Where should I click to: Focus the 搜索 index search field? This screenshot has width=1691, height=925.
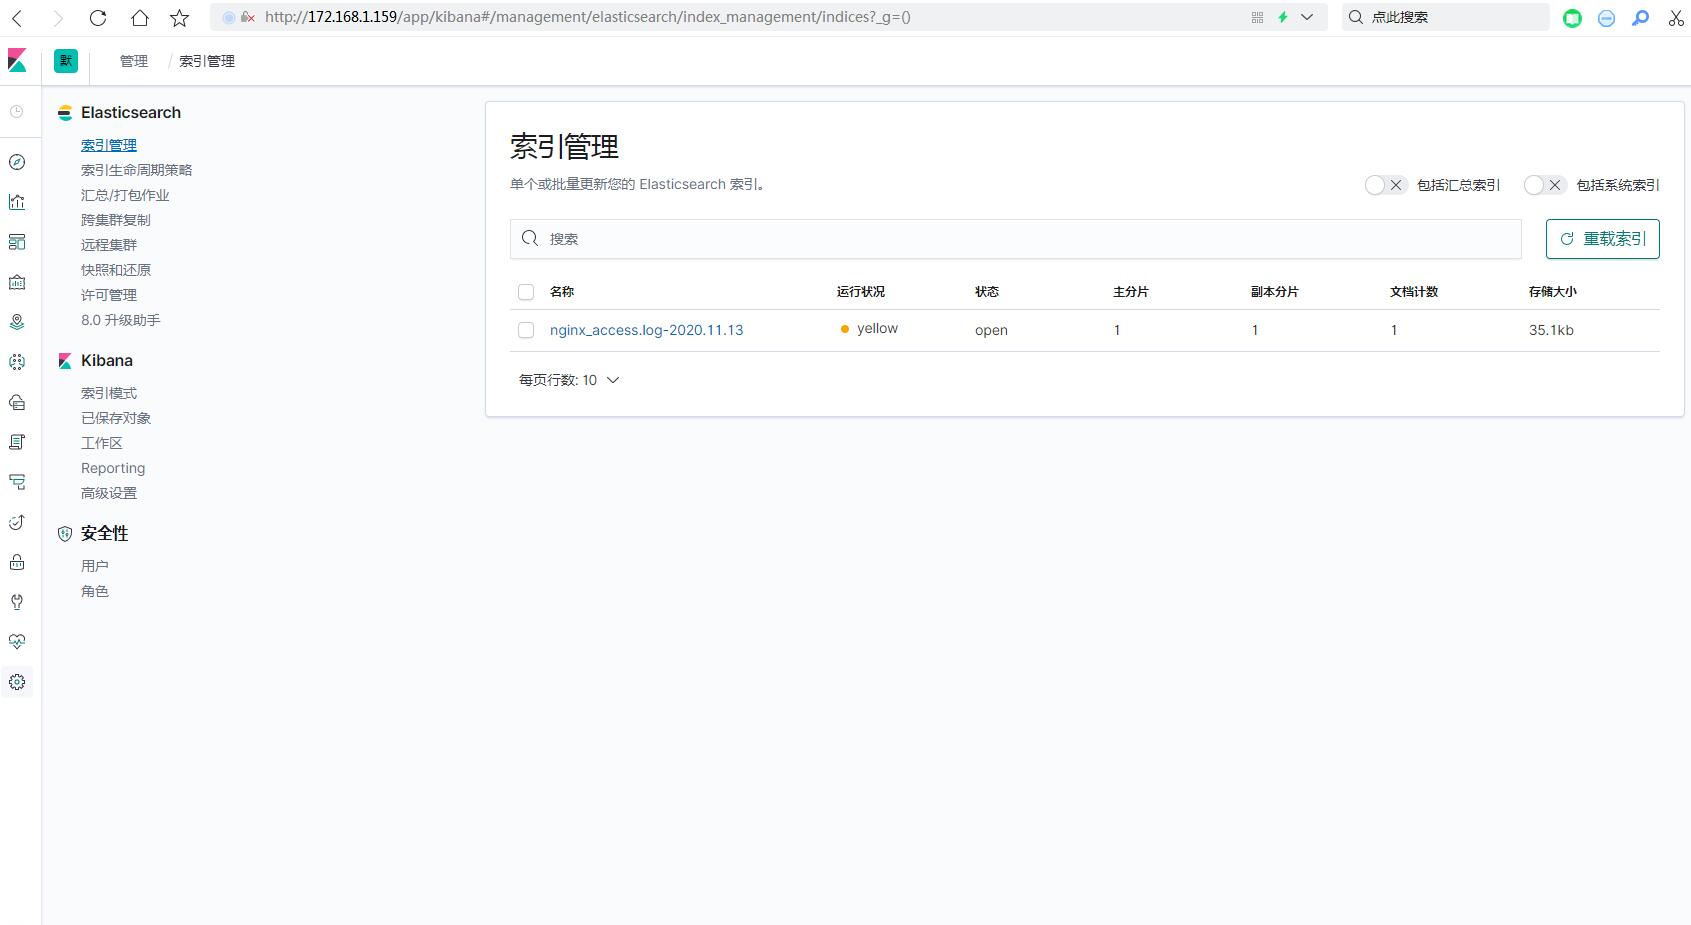pyautogui.click(x=1016, y=239)
